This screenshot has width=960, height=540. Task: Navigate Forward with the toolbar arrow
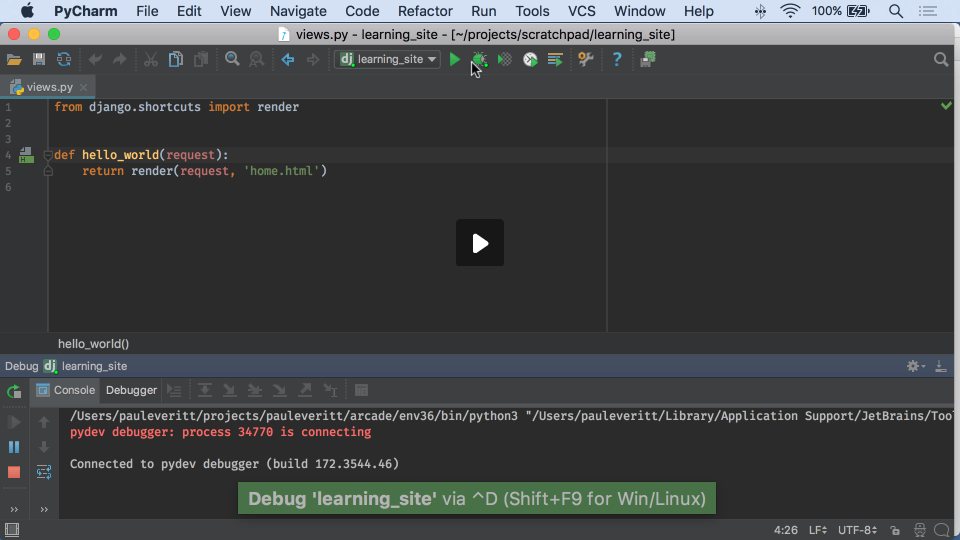313,59
